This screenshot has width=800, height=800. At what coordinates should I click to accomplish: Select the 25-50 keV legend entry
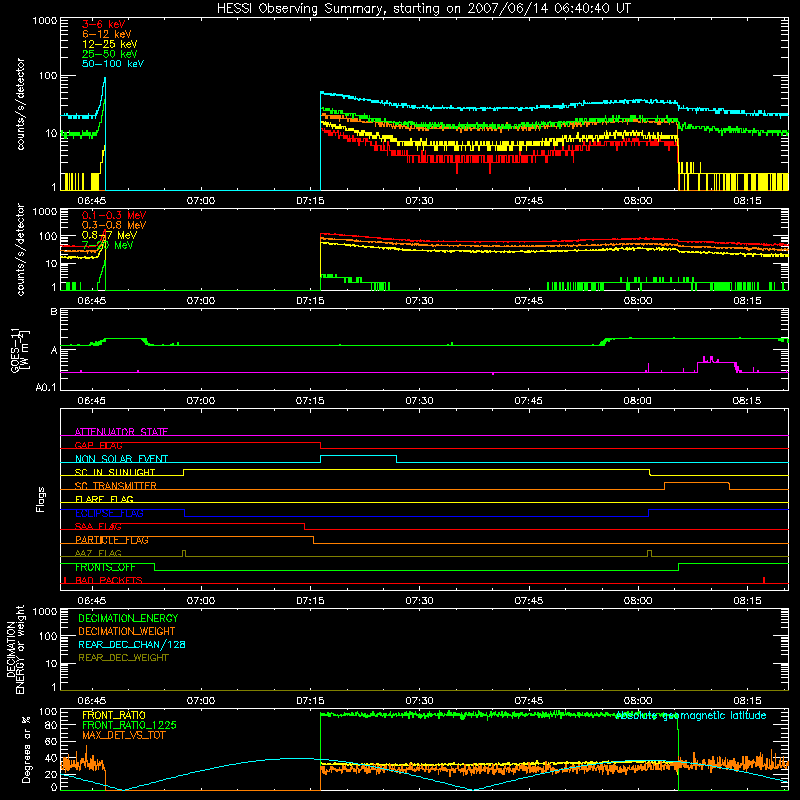pyautogui.click(x=110, y=54)
